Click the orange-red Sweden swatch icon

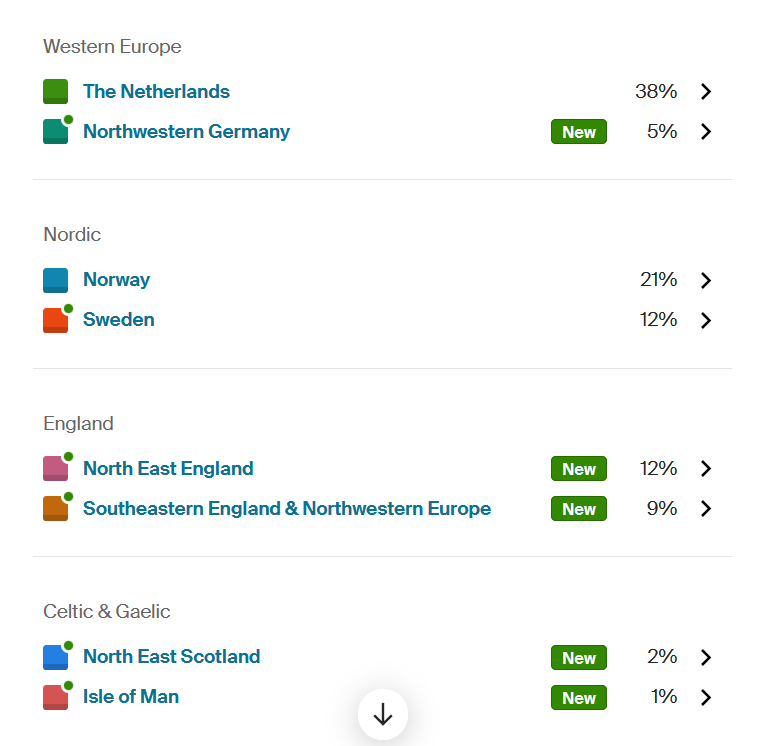tap(55, 320)
